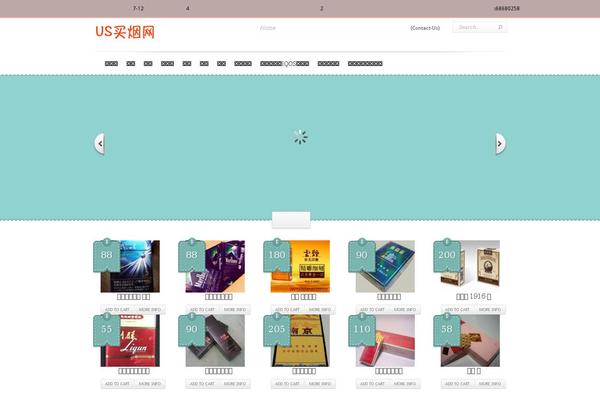
Task: Open the purple Marlboro pack thumbnail
Action: point(215,266)
